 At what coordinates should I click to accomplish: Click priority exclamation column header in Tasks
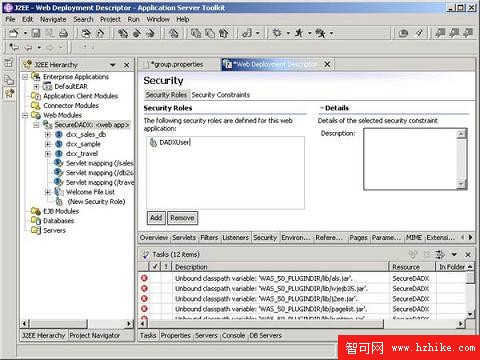166,267
